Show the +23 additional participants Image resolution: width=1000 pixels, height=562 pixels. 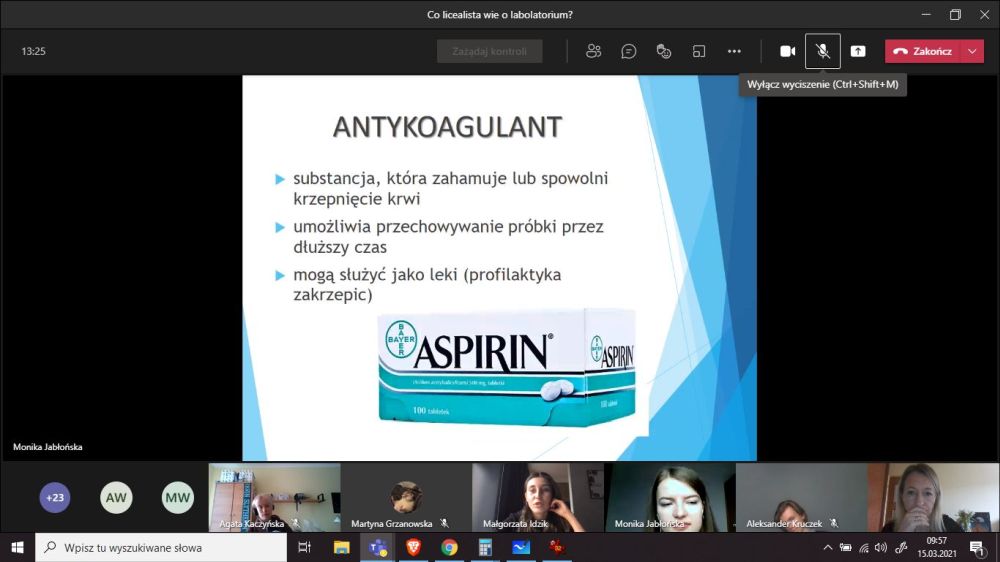pyautogui.click(x=55, y=498)
